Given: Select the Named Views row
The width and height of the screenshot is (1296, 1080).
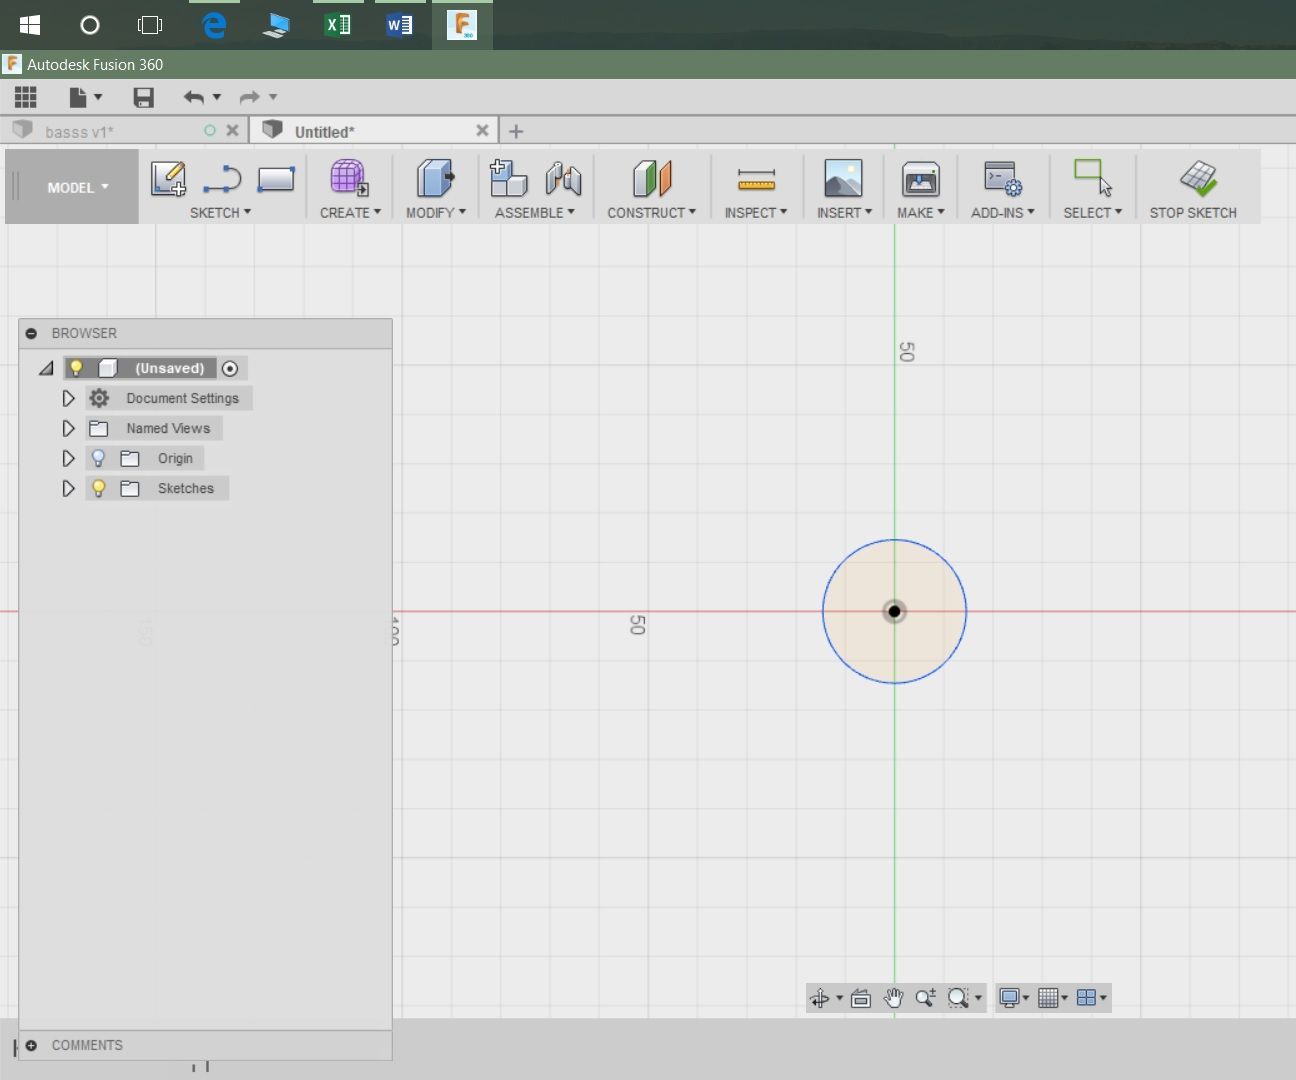Looking at the screenshot, I should point(154,428).
